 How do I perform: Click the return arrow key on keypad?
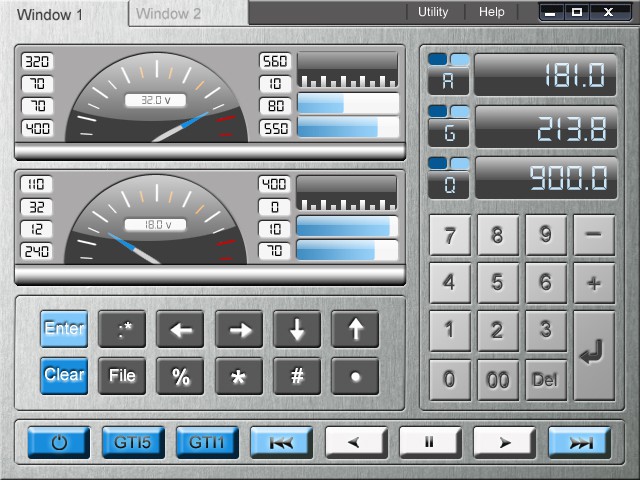(x=594, y=354)
